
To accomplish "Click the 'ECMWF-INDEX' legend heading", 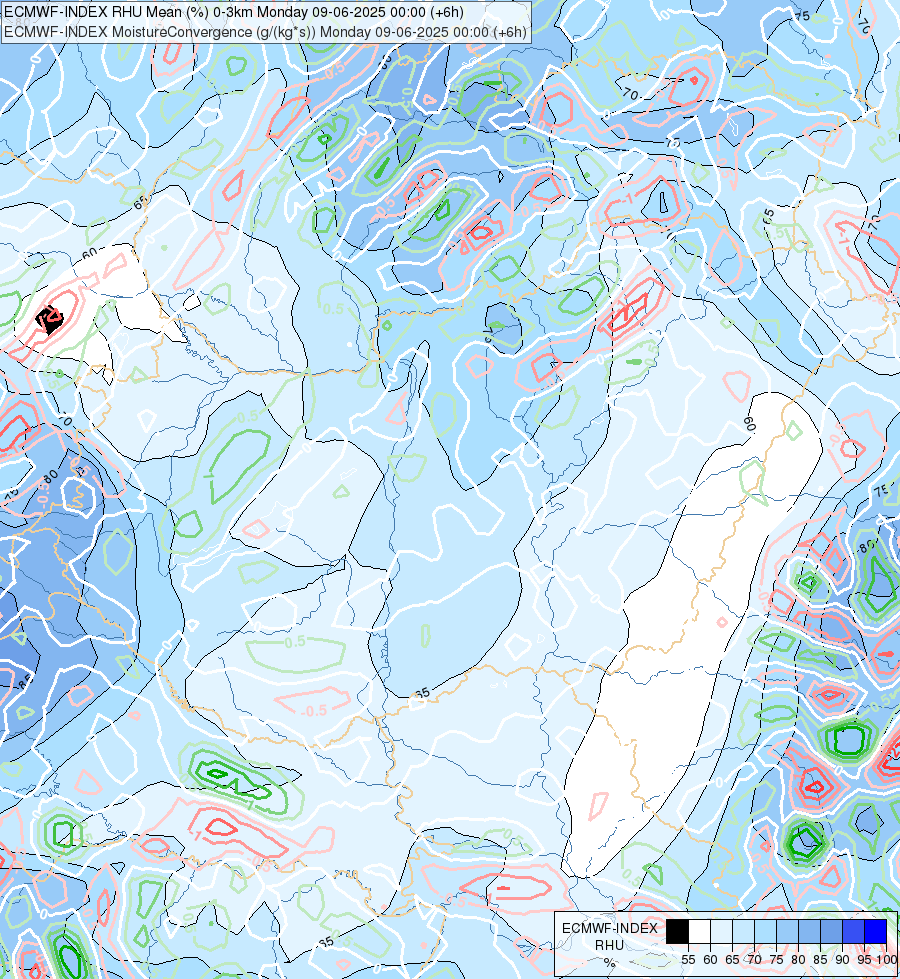I will click(x=610, y=928).
